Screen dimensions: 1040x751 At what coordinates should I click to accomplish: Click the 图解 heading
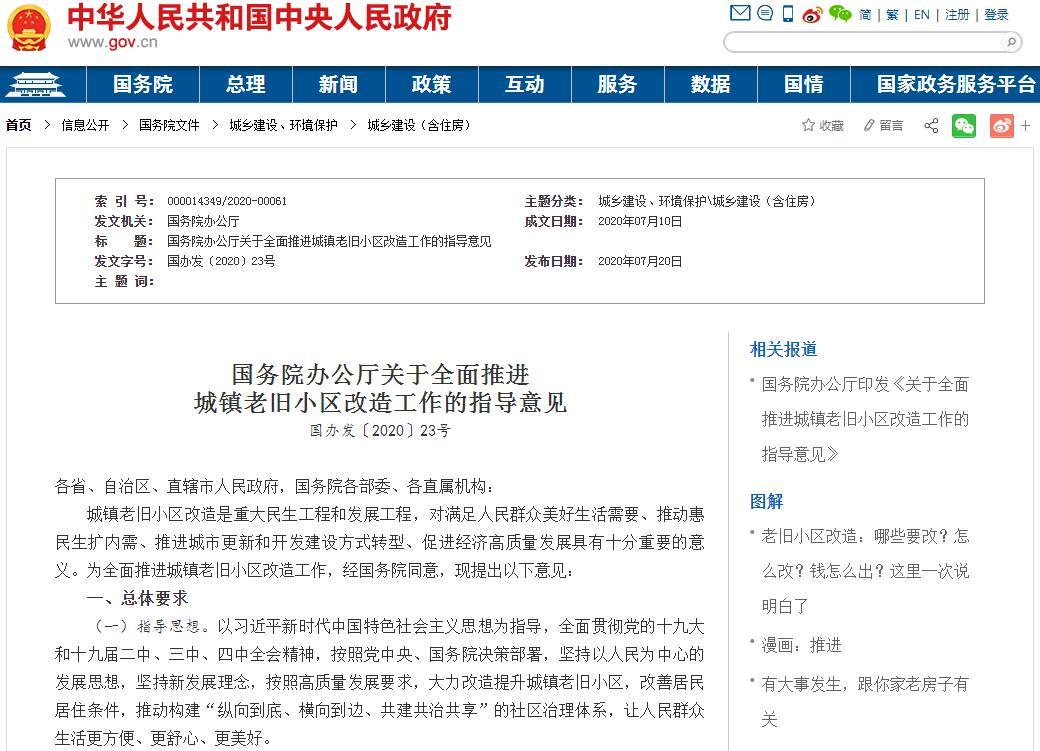(766, 502)
